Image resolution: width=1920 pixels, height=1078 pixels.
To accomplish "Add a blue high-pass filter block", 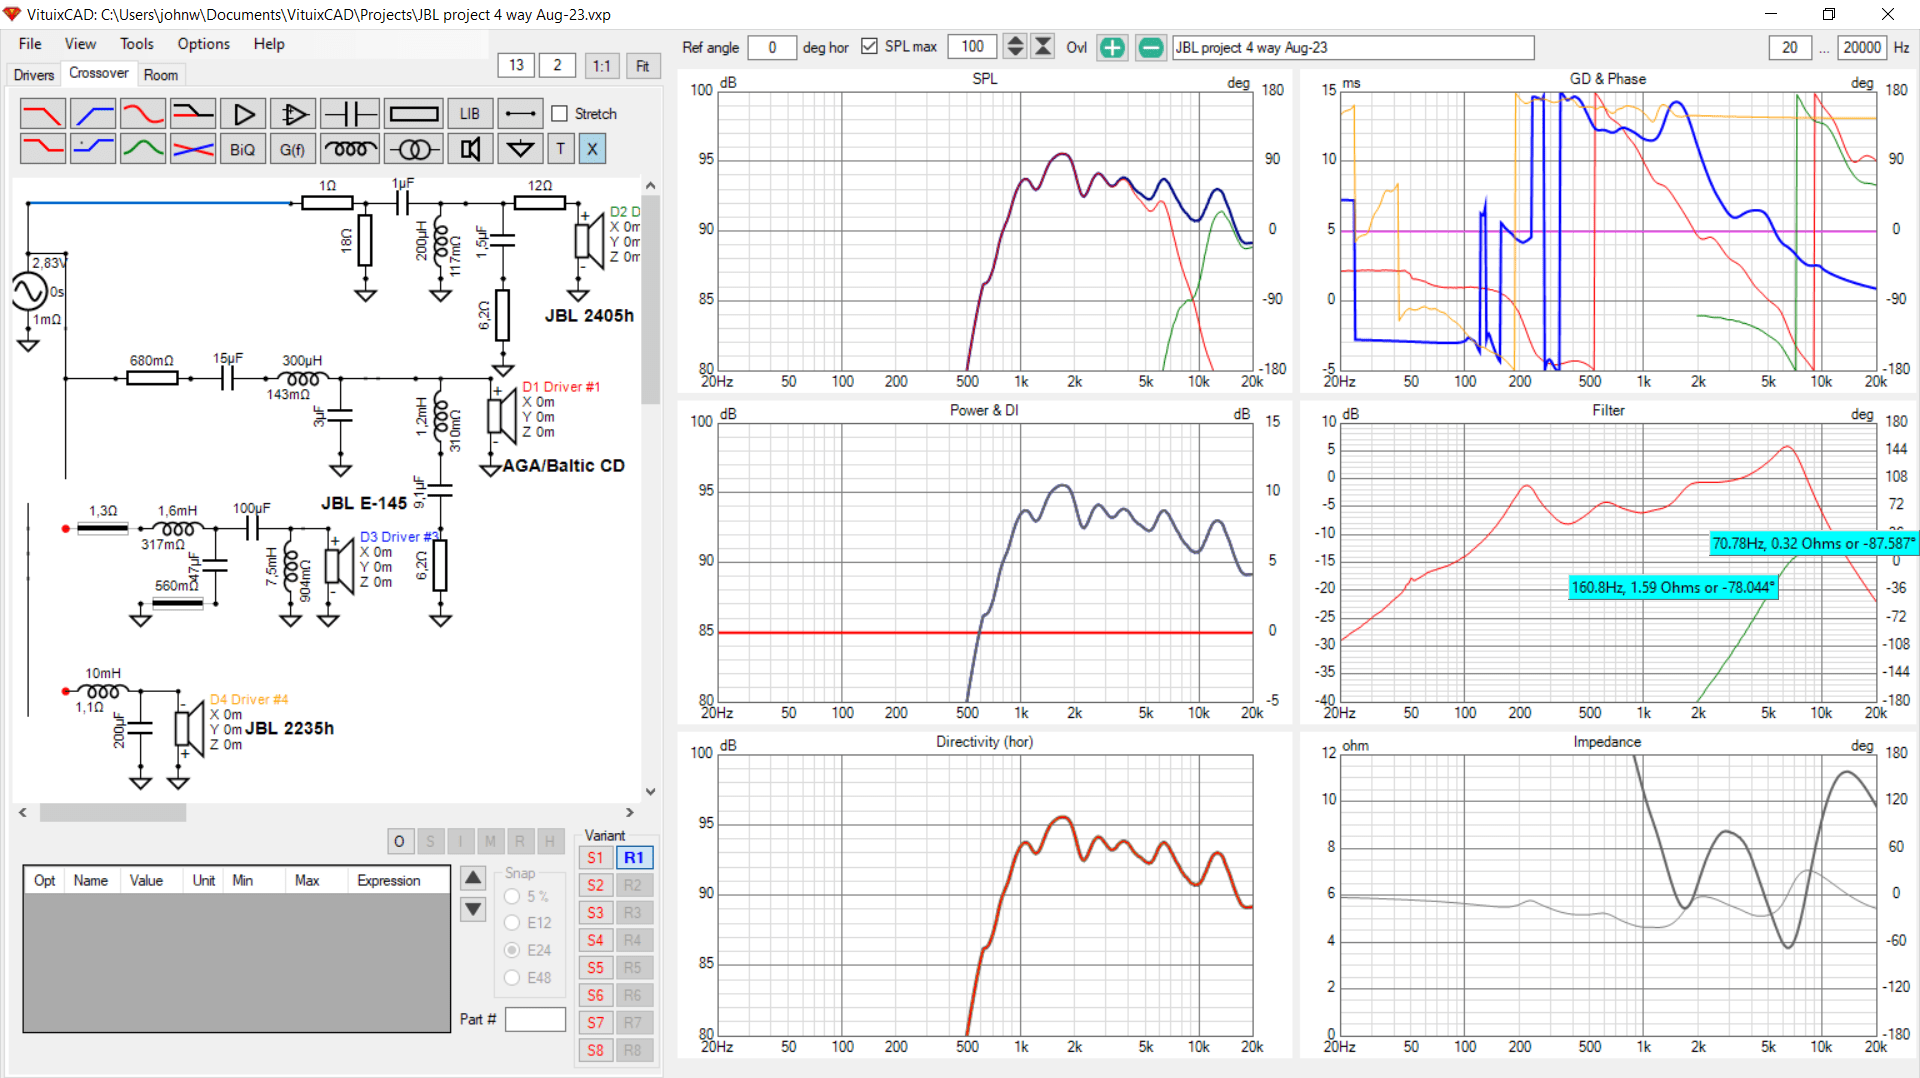I will tap(93, 113).
